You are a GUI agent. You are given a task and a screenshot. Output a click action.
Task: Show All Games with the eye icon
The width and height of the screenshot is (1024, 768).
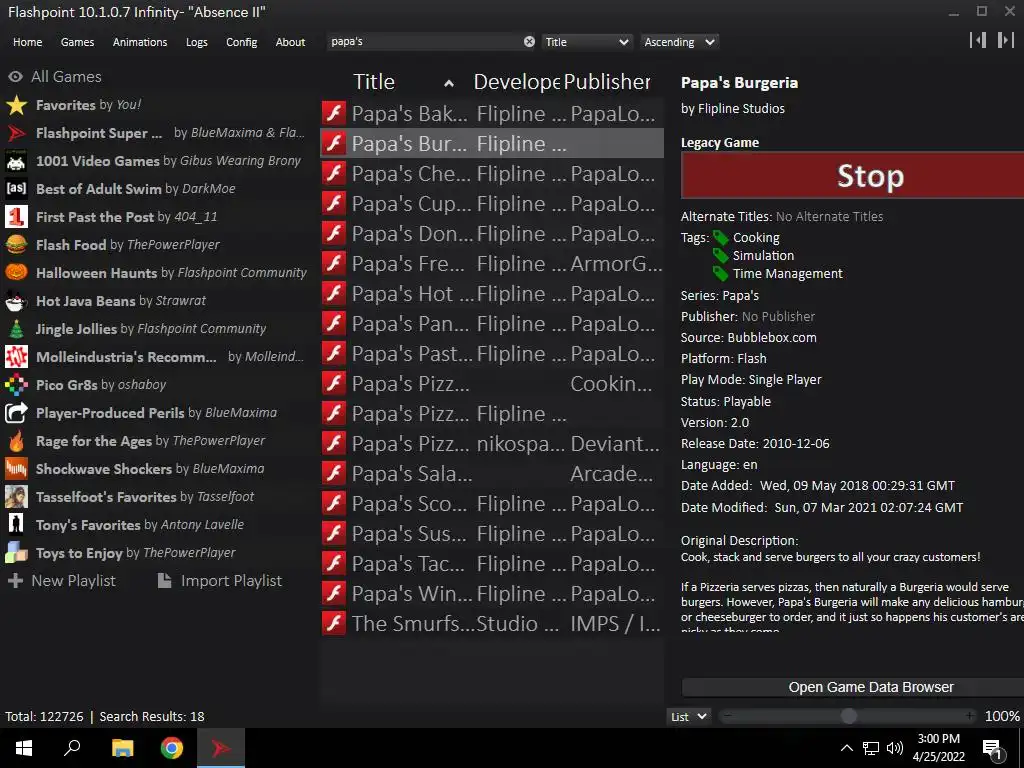pos(15,77)
